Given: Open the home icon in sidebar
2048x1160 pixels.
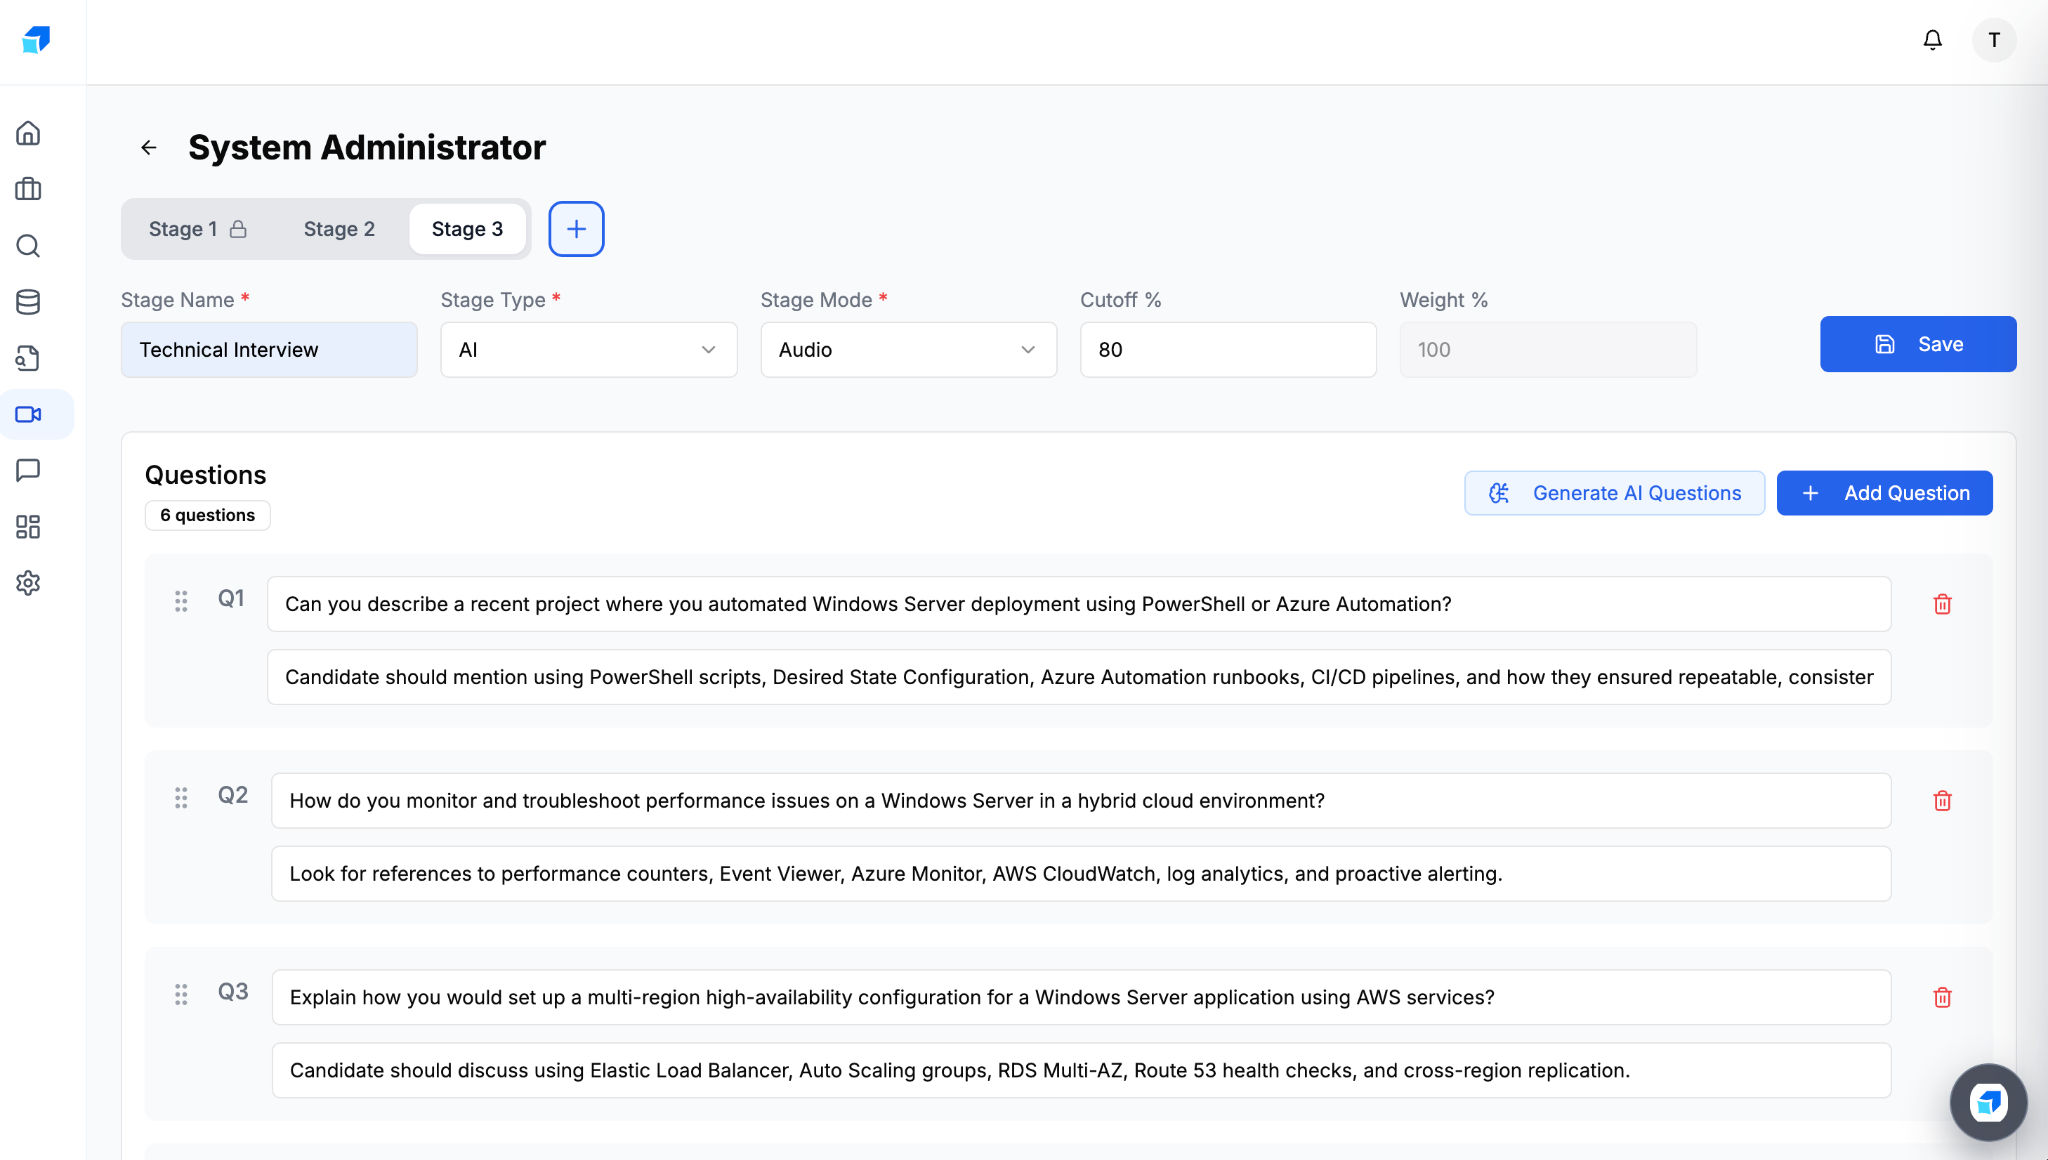Looking at the screenshot, I should pos(28,133).
